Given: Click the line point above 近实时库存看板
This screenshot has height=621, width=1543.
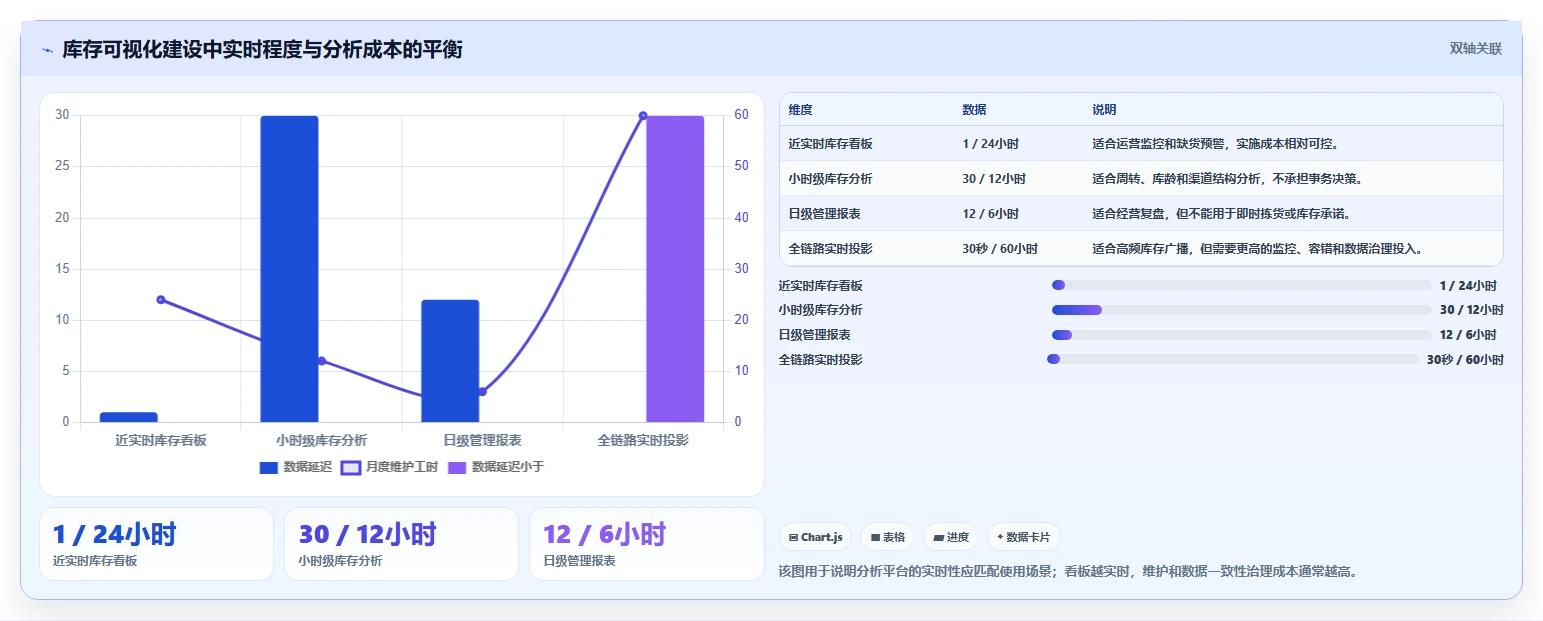Looking at the screenshot, I should coord(161,300).
